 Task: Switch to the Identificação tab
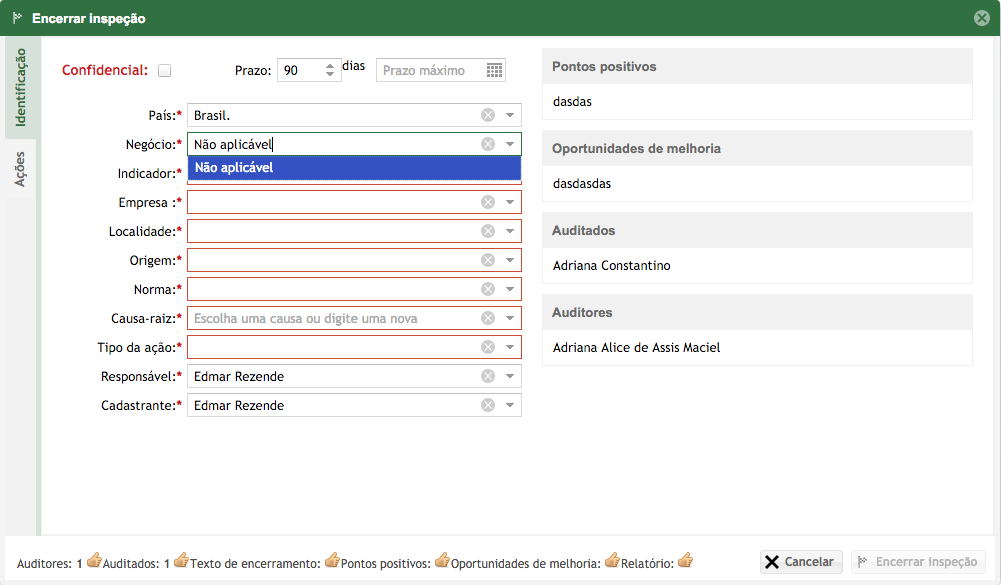[20, 87]
